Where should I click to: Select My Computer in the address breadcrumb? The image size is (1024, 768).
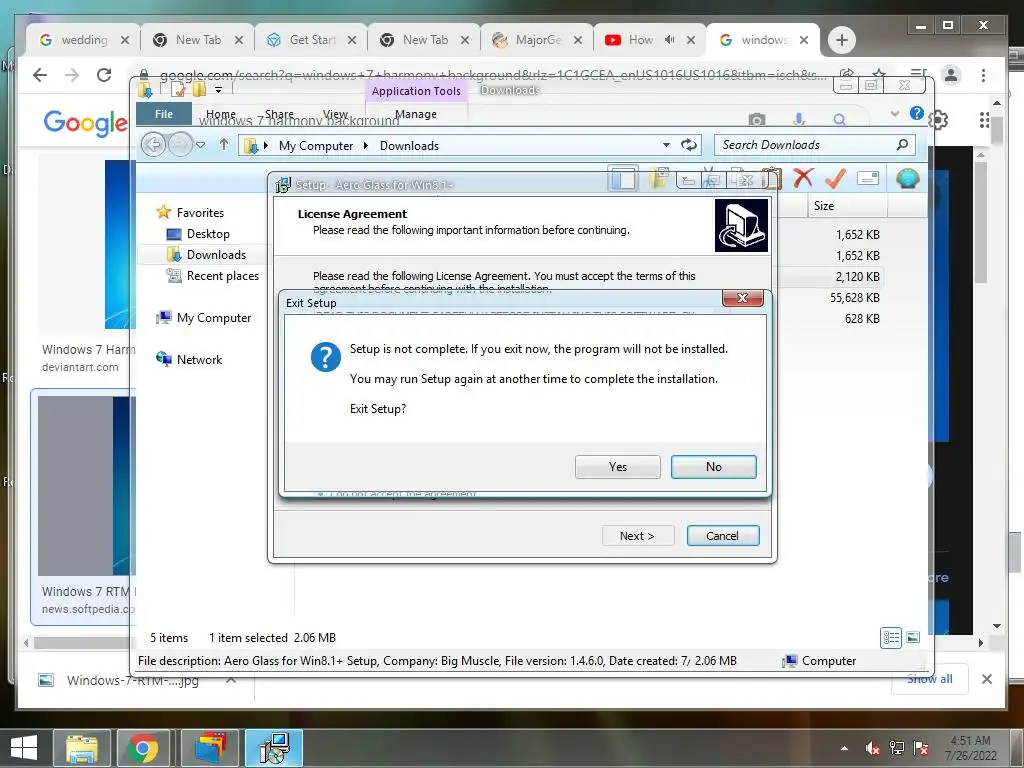click(316, 146)
